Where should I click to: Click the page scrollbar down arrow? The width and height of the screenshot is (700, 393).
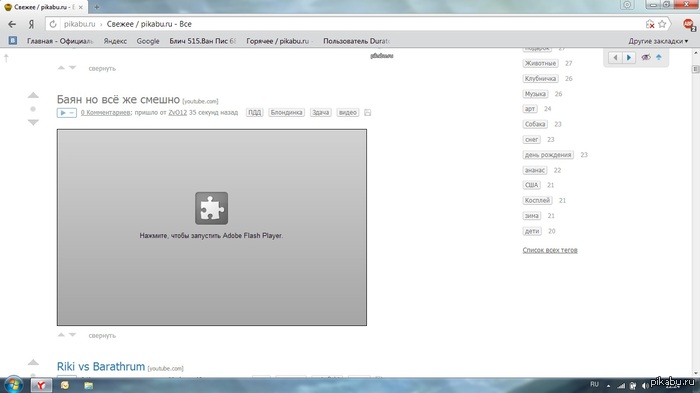click(696, 373)
